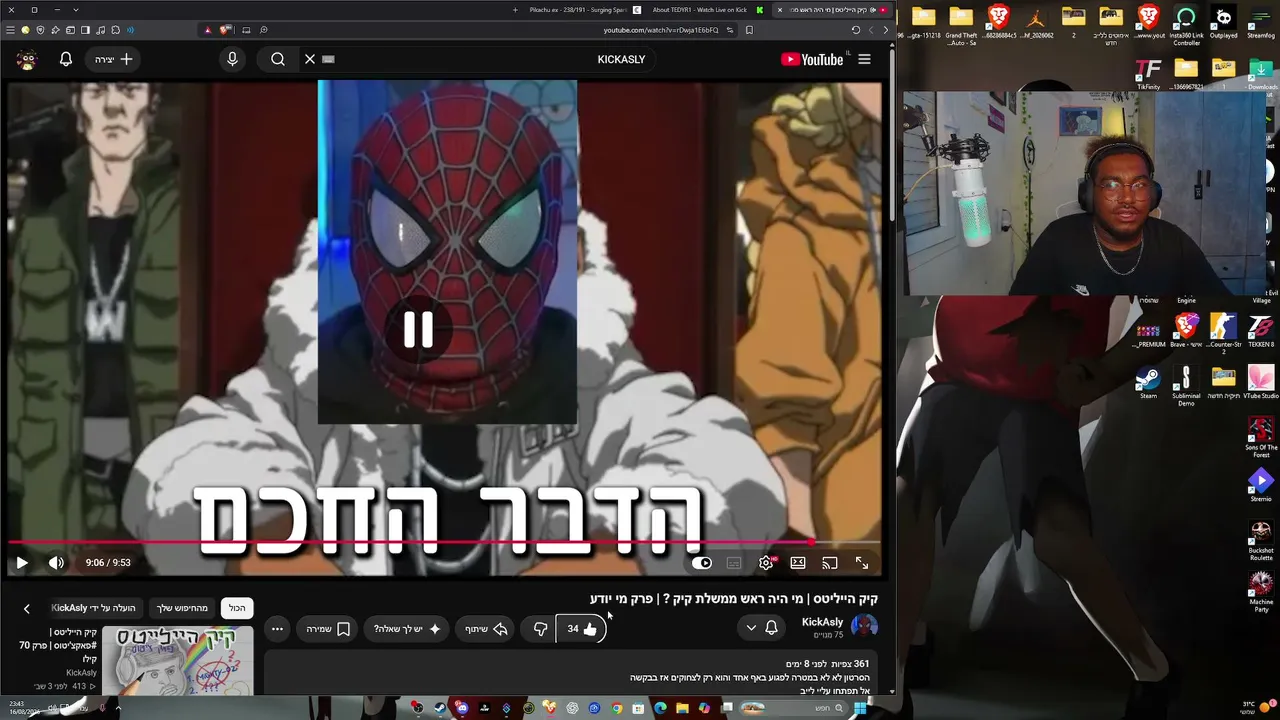Open the Ask (יש לך שאלה?) button
Screen dimensions: 1280x720
pyautogui.click(x=407, y=629)
